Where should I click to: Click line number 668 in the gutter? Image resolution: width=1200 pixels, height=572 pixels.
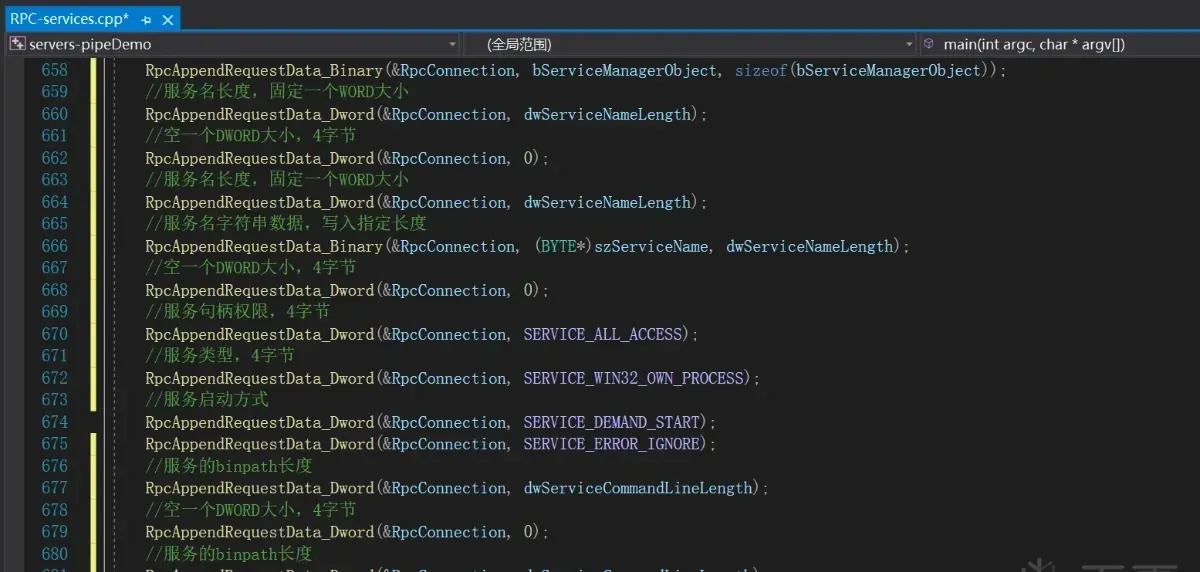(x=55, y=290)
